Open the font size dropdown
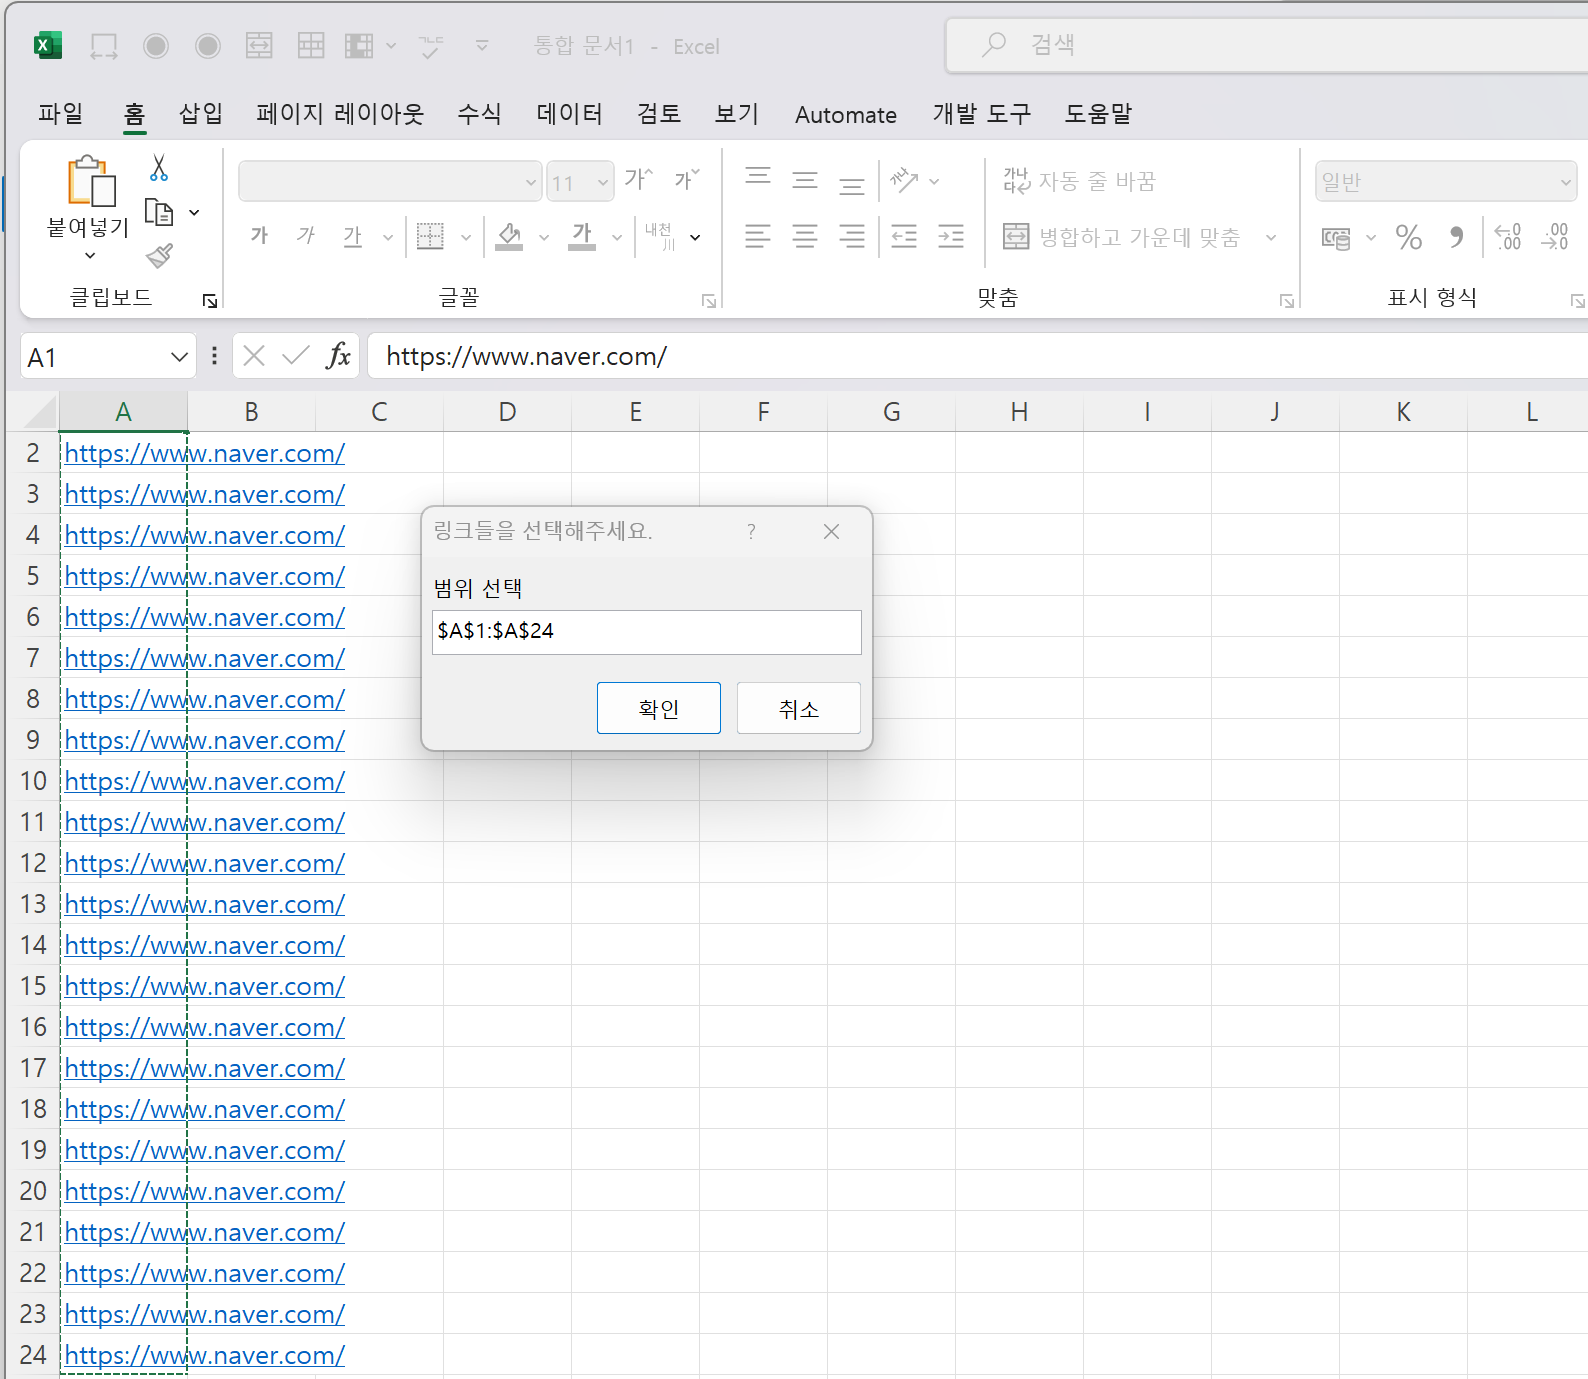The image size is (1588, 1379). (x=603, y=182)
